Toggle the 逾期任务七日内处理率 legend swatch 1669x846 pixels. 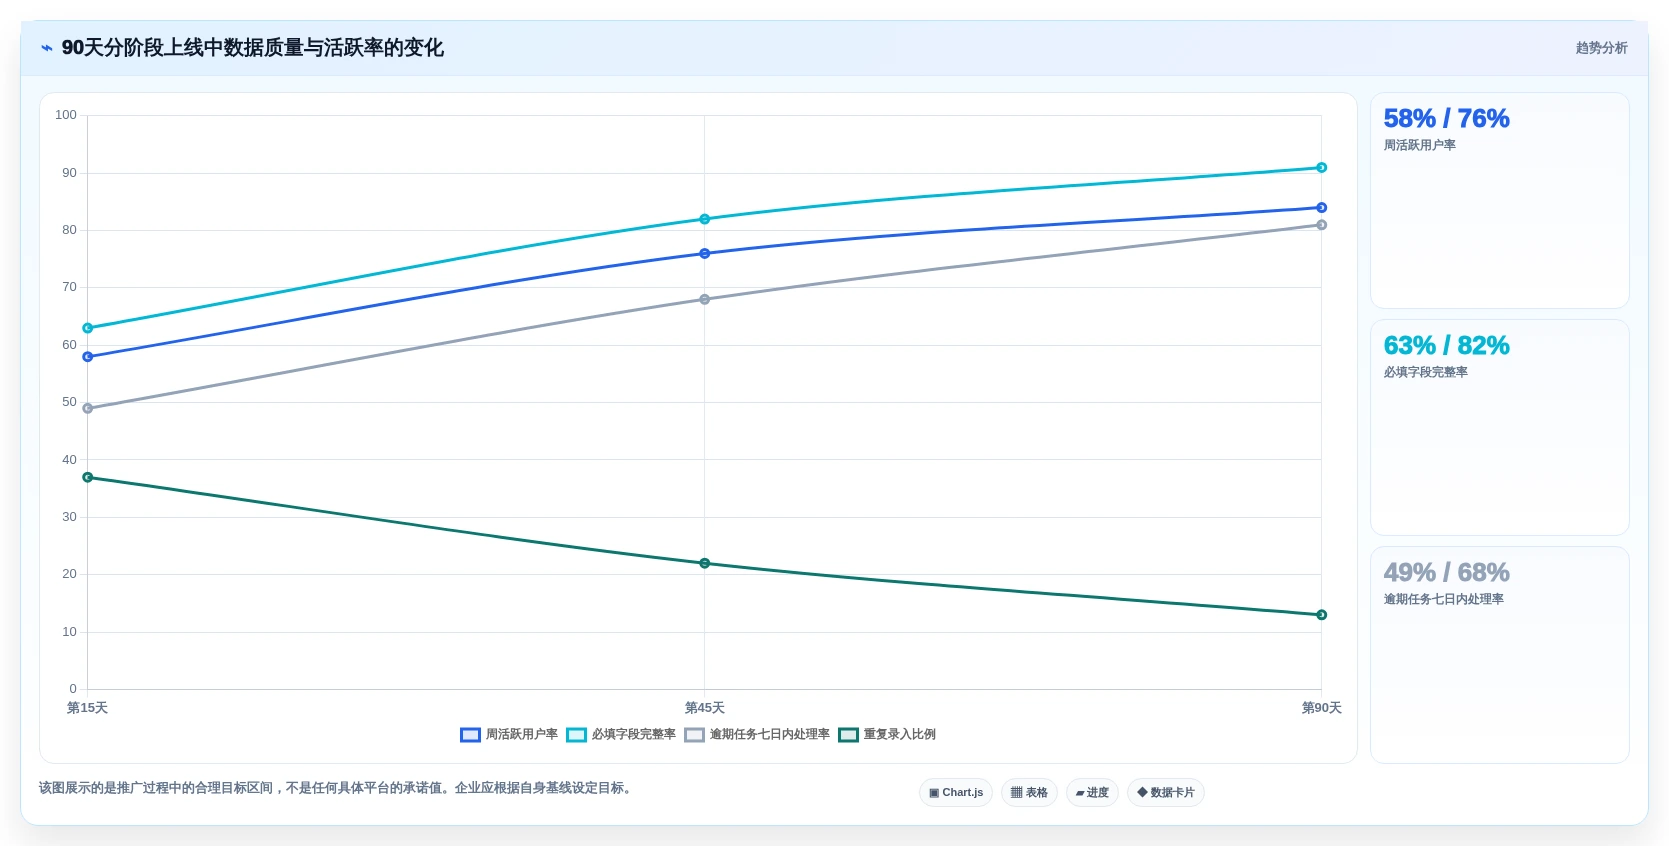point(694,735)
